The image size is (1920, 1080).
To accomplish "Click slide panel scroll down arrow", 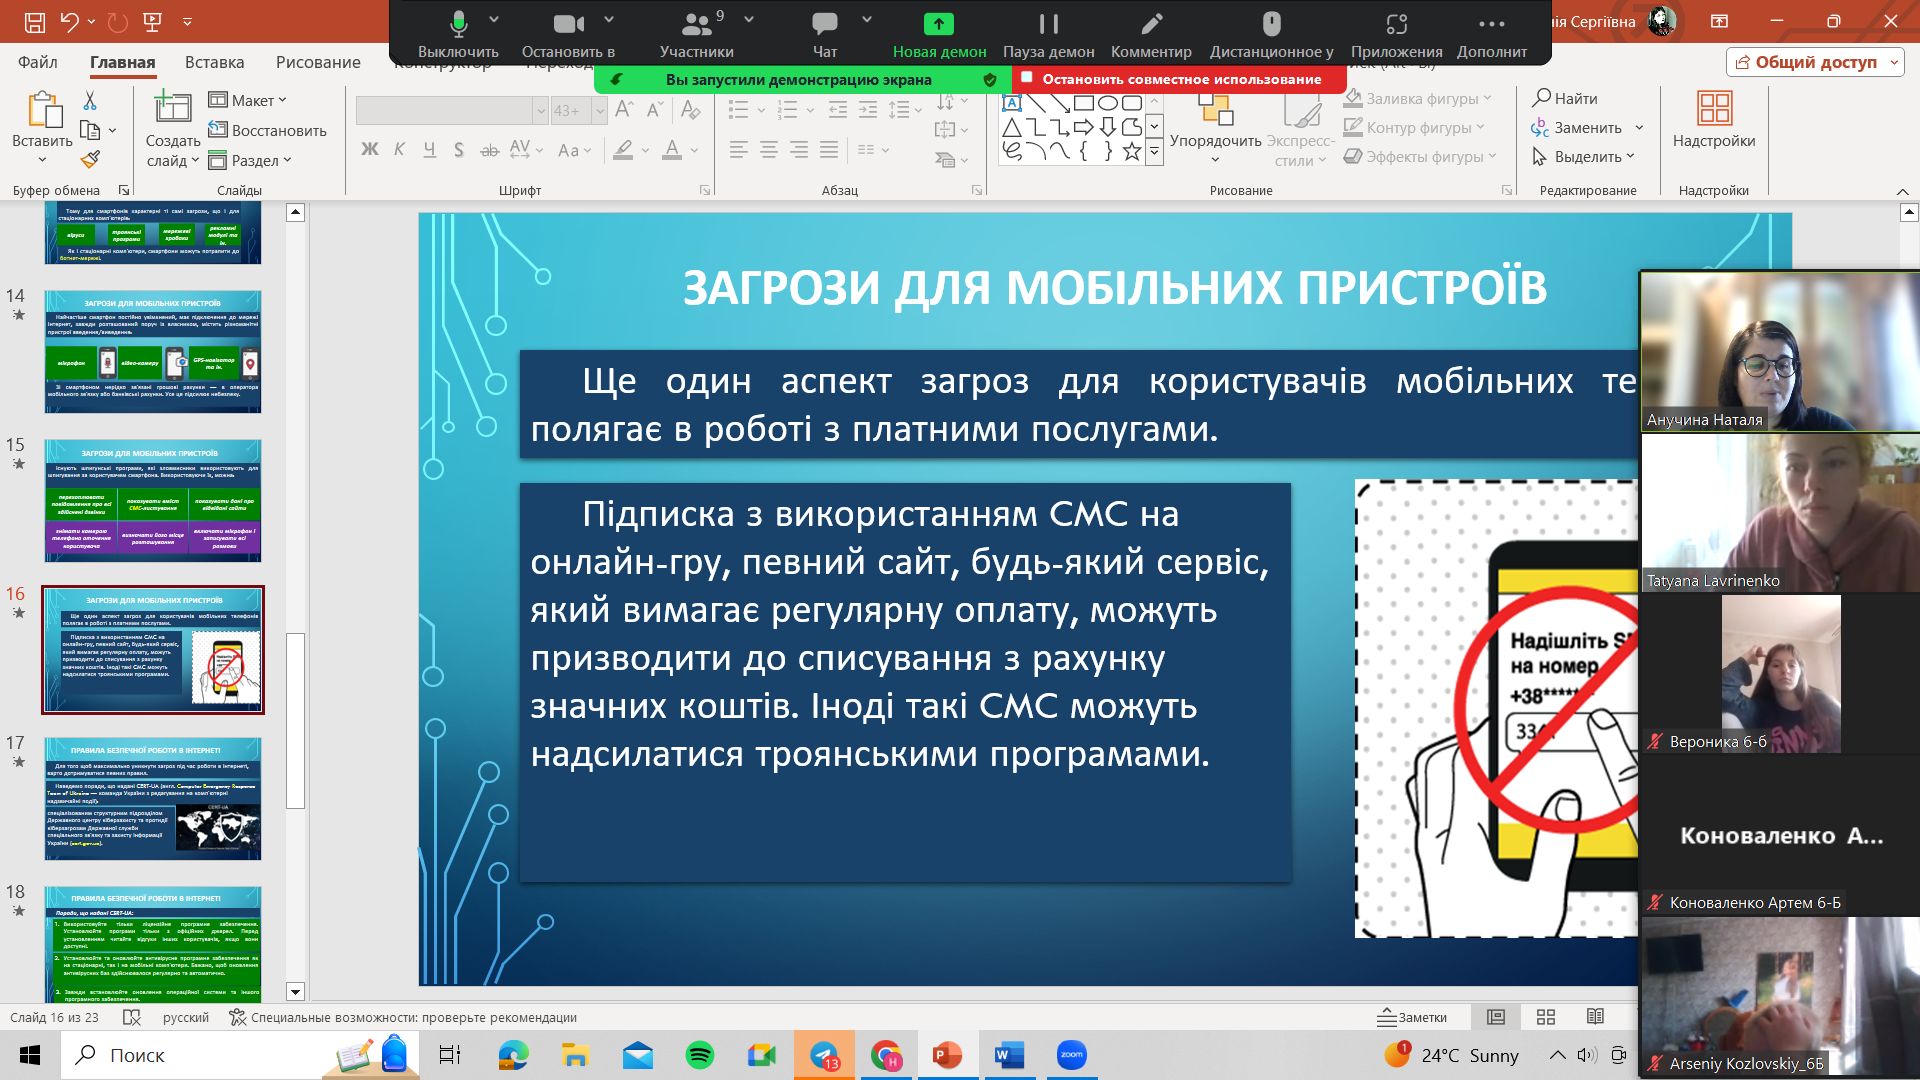I will coord(295,992).
